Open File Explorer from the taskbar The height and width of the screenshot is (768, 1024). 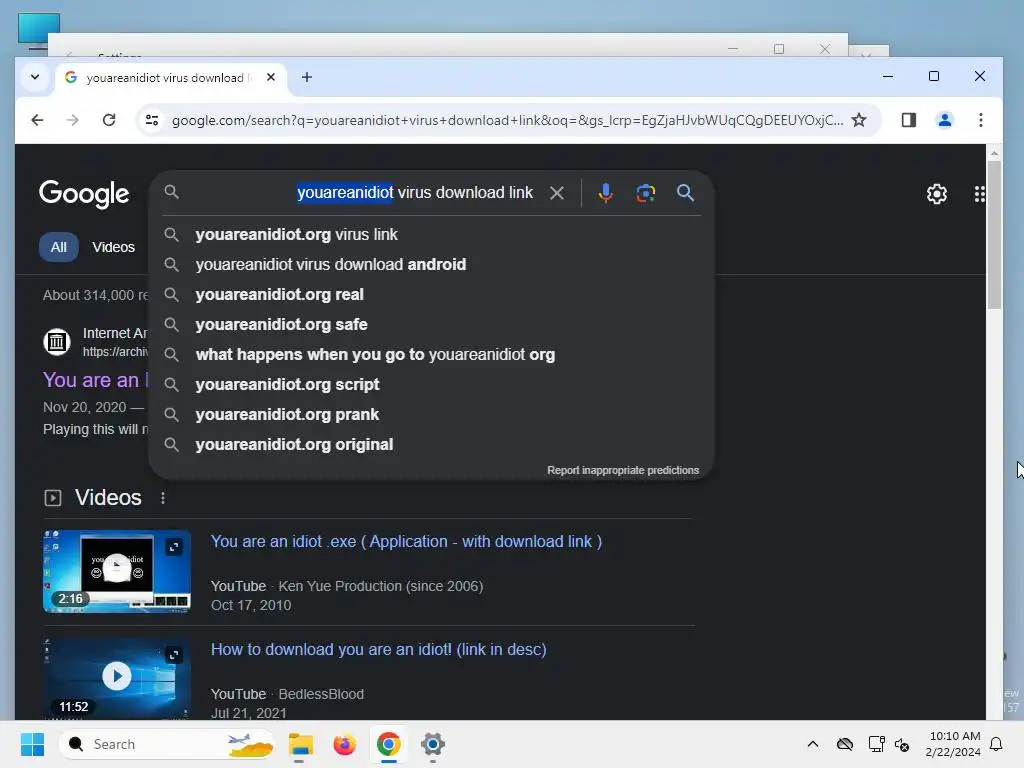click(x=300, y=744)
